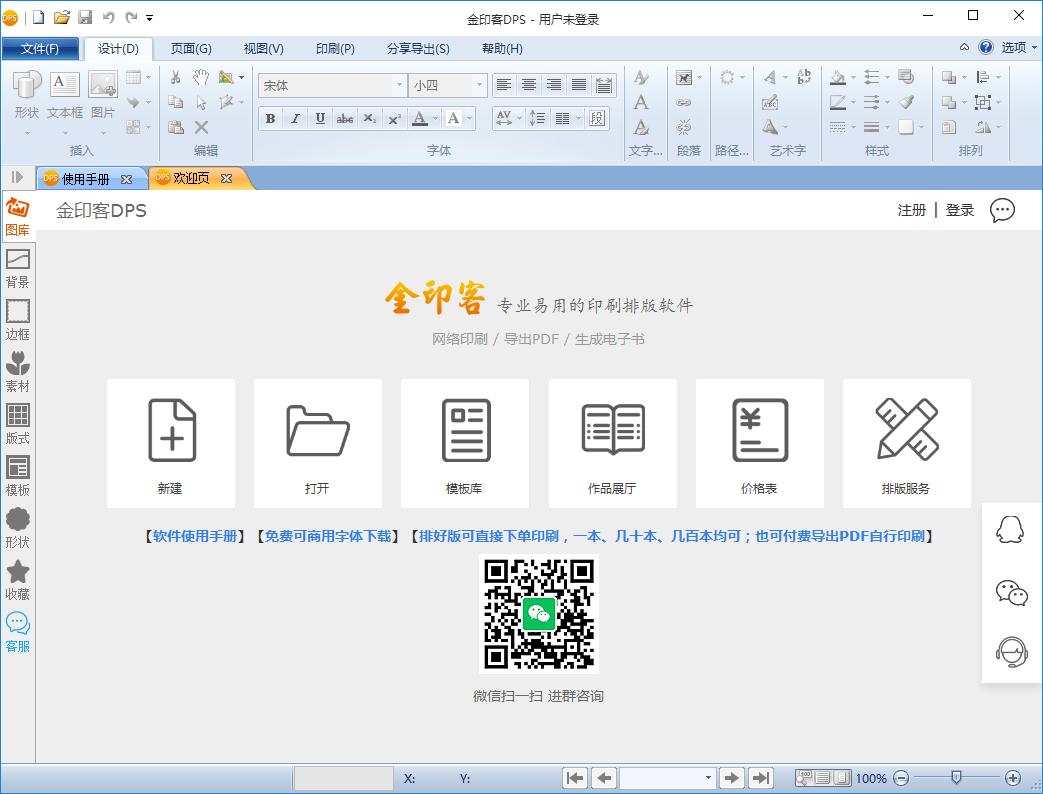
Task: Open the 排版服务 layout service card
Action: pos(907,444)
